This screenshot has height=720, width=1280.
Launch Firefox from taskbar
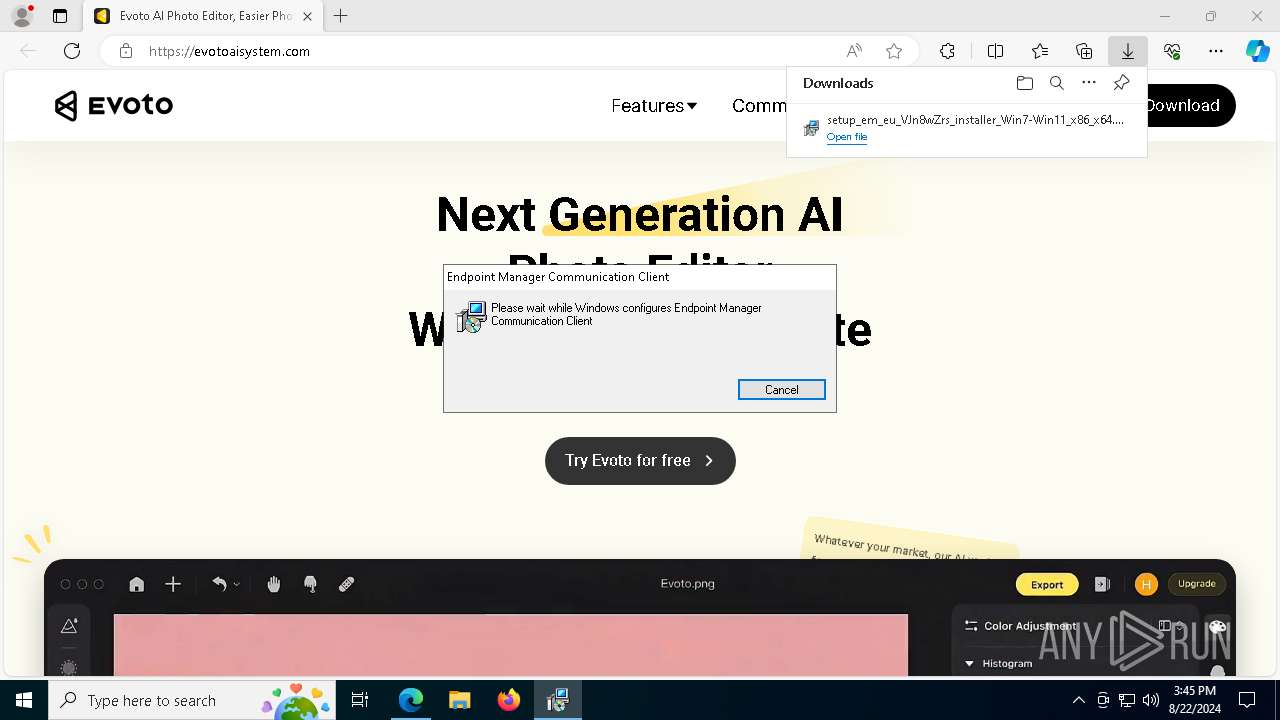[508, 701]
